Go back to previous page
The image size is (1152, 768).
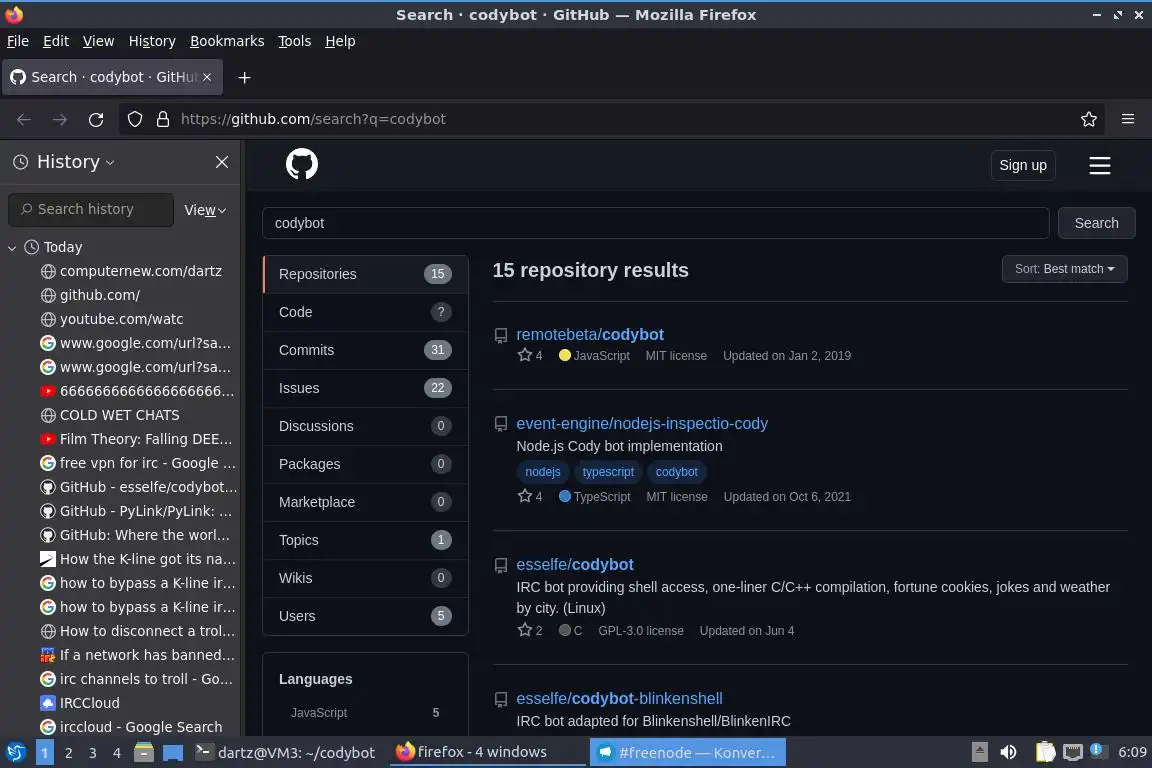pos(24,119)
